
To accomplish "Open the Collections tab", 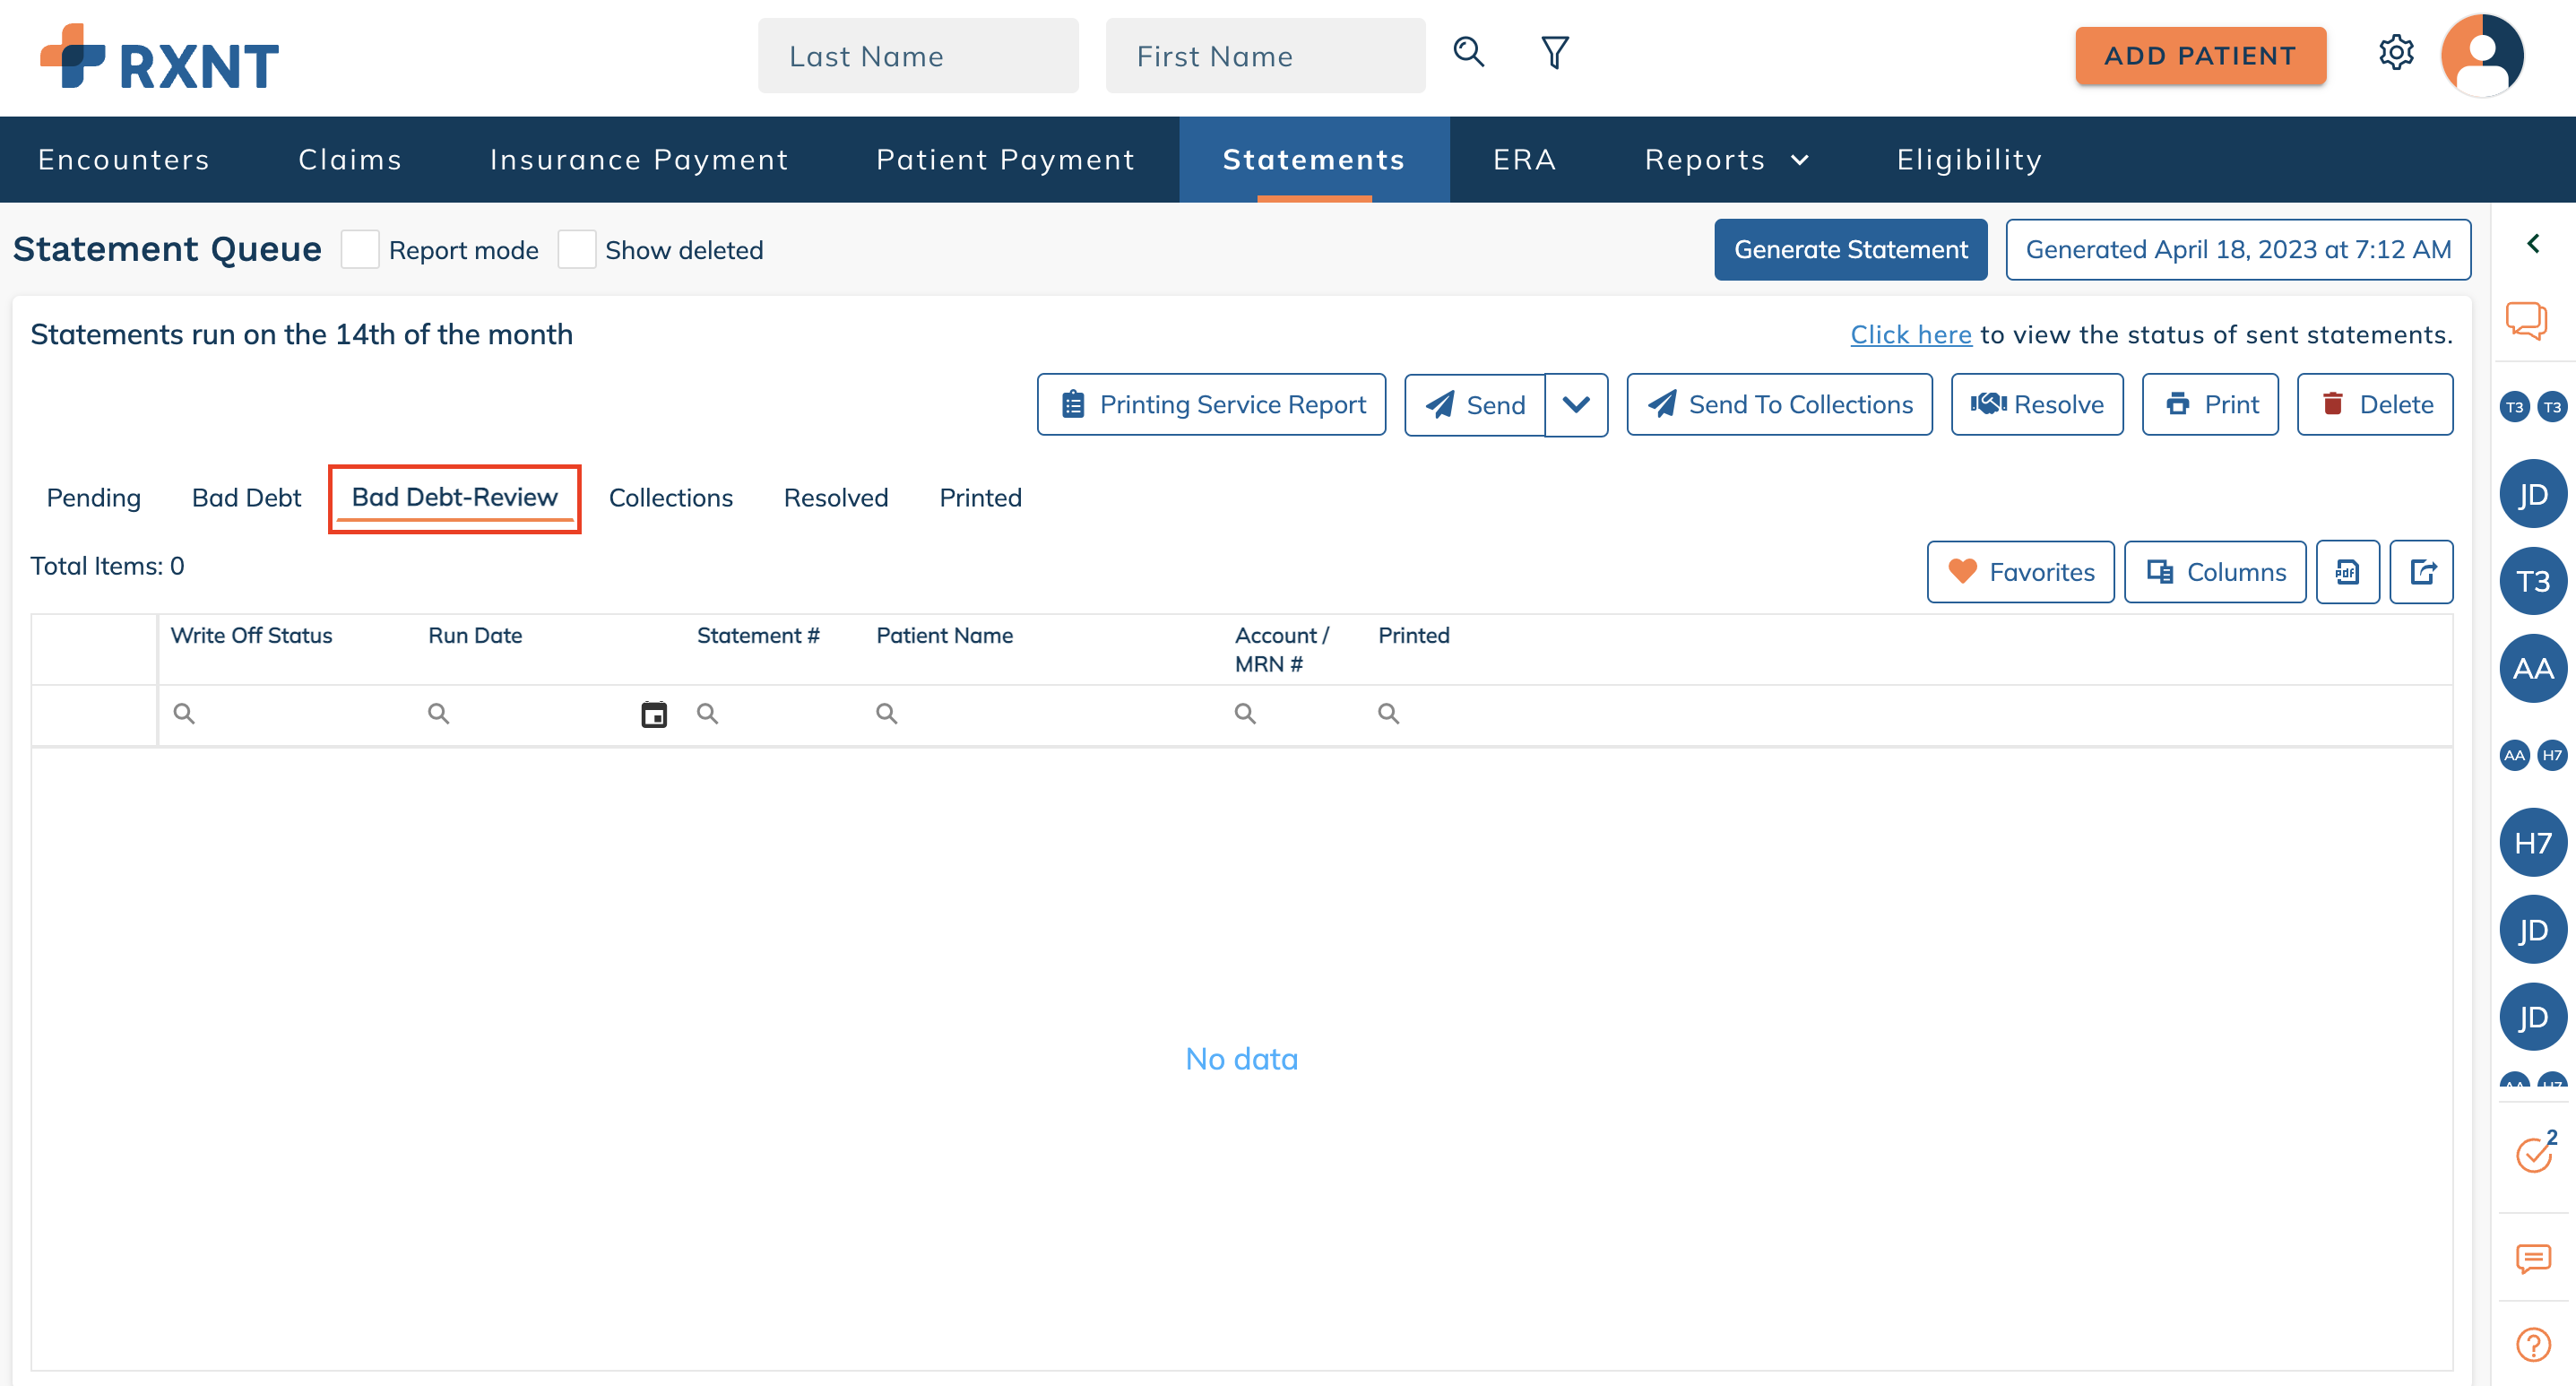I will coord(671,498).
